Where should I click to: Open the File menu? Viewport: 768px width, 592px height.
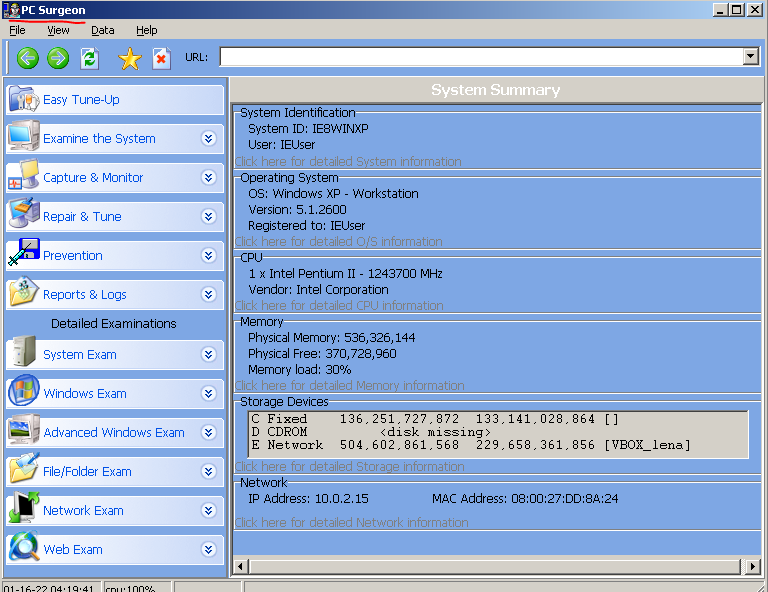click(17, 30)
